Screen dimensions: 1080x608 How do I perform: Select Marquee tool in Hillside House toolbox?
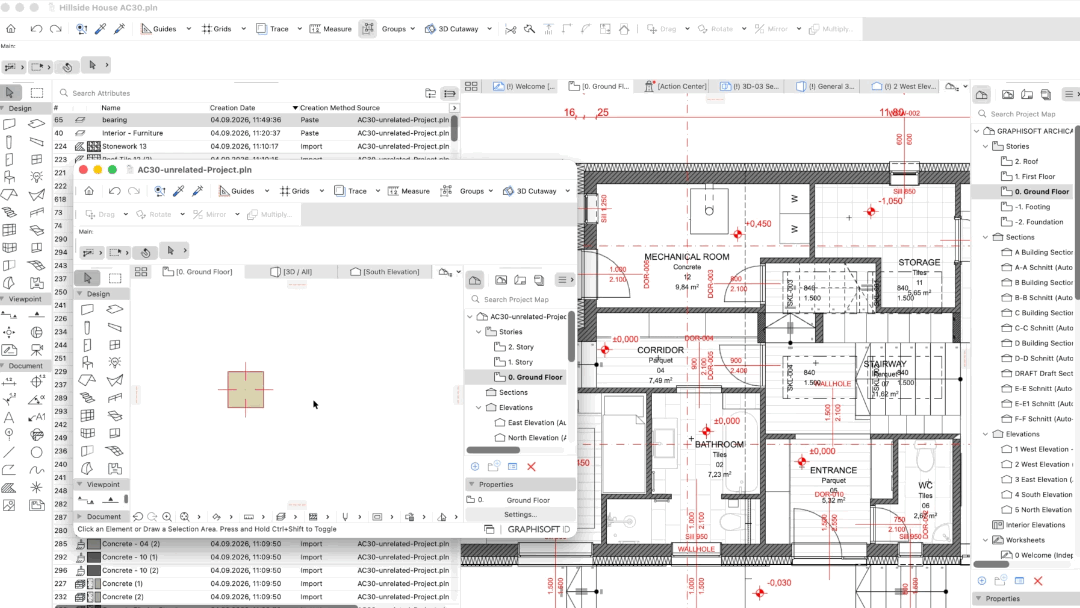tap(37, 92)
